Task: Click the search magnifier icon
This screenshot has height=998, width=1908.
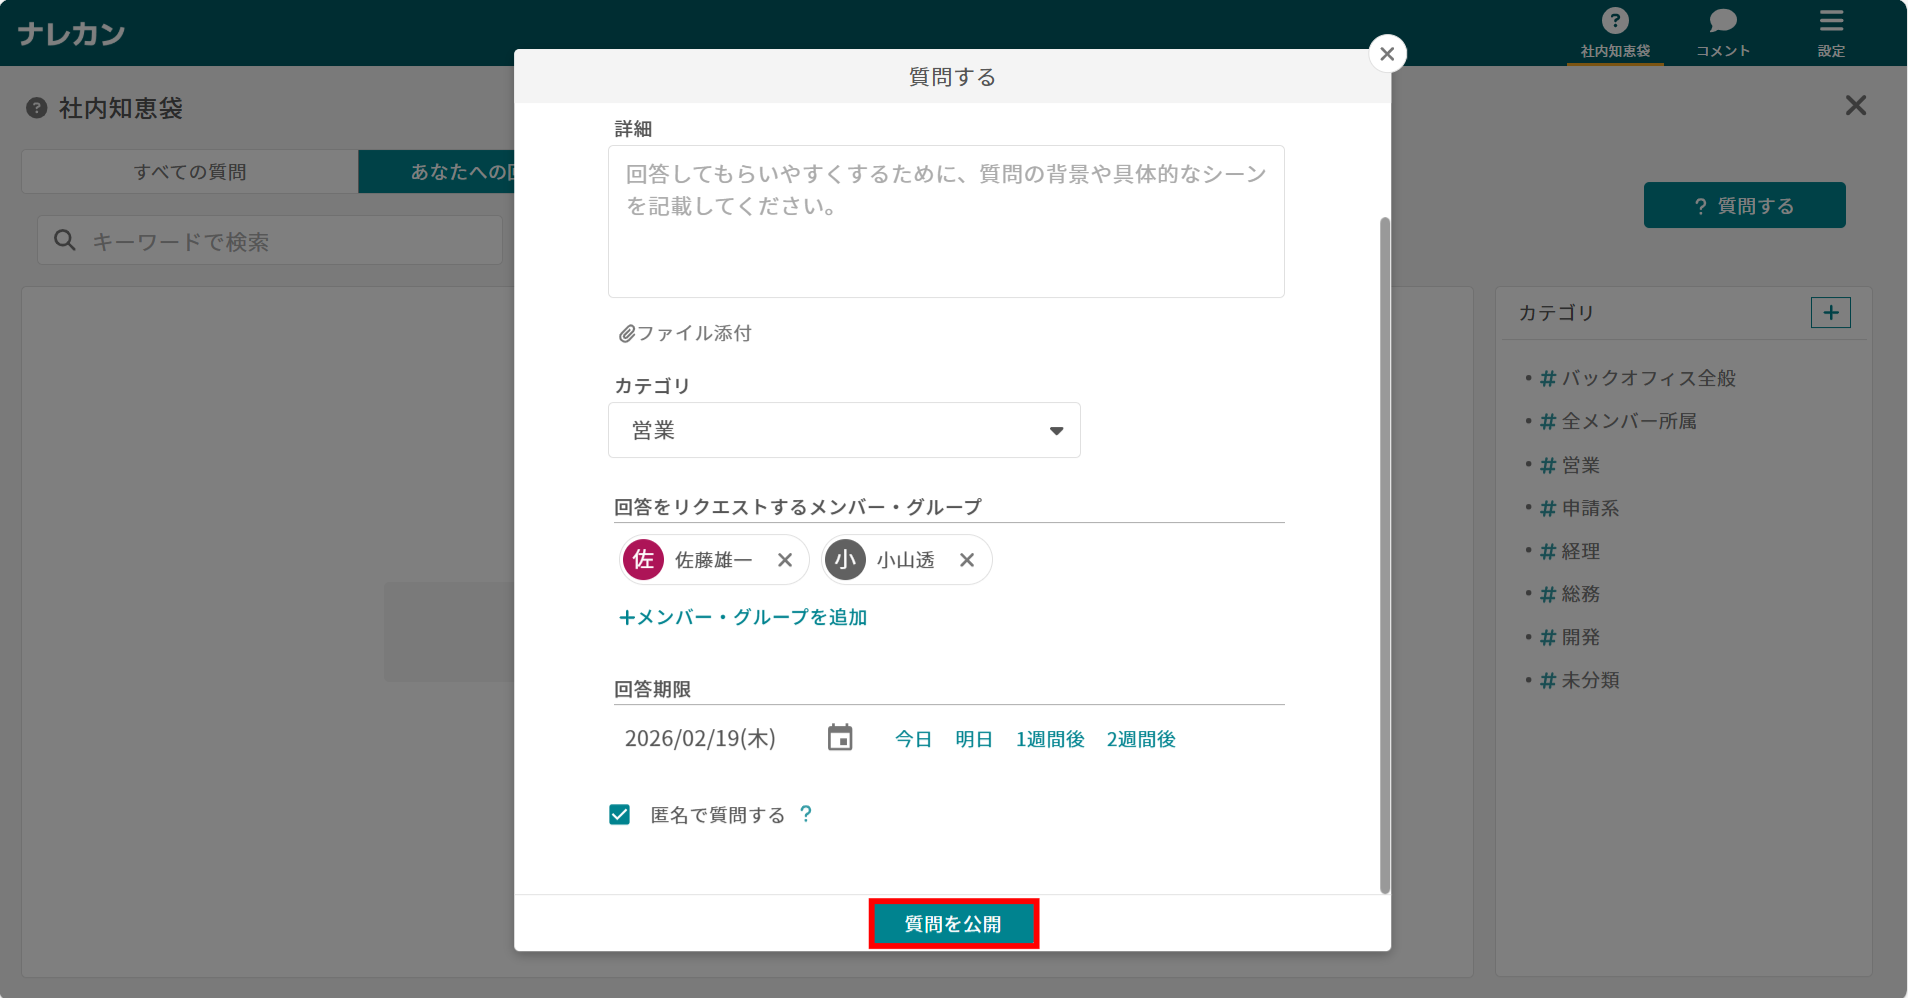Action: click(64, 240)
